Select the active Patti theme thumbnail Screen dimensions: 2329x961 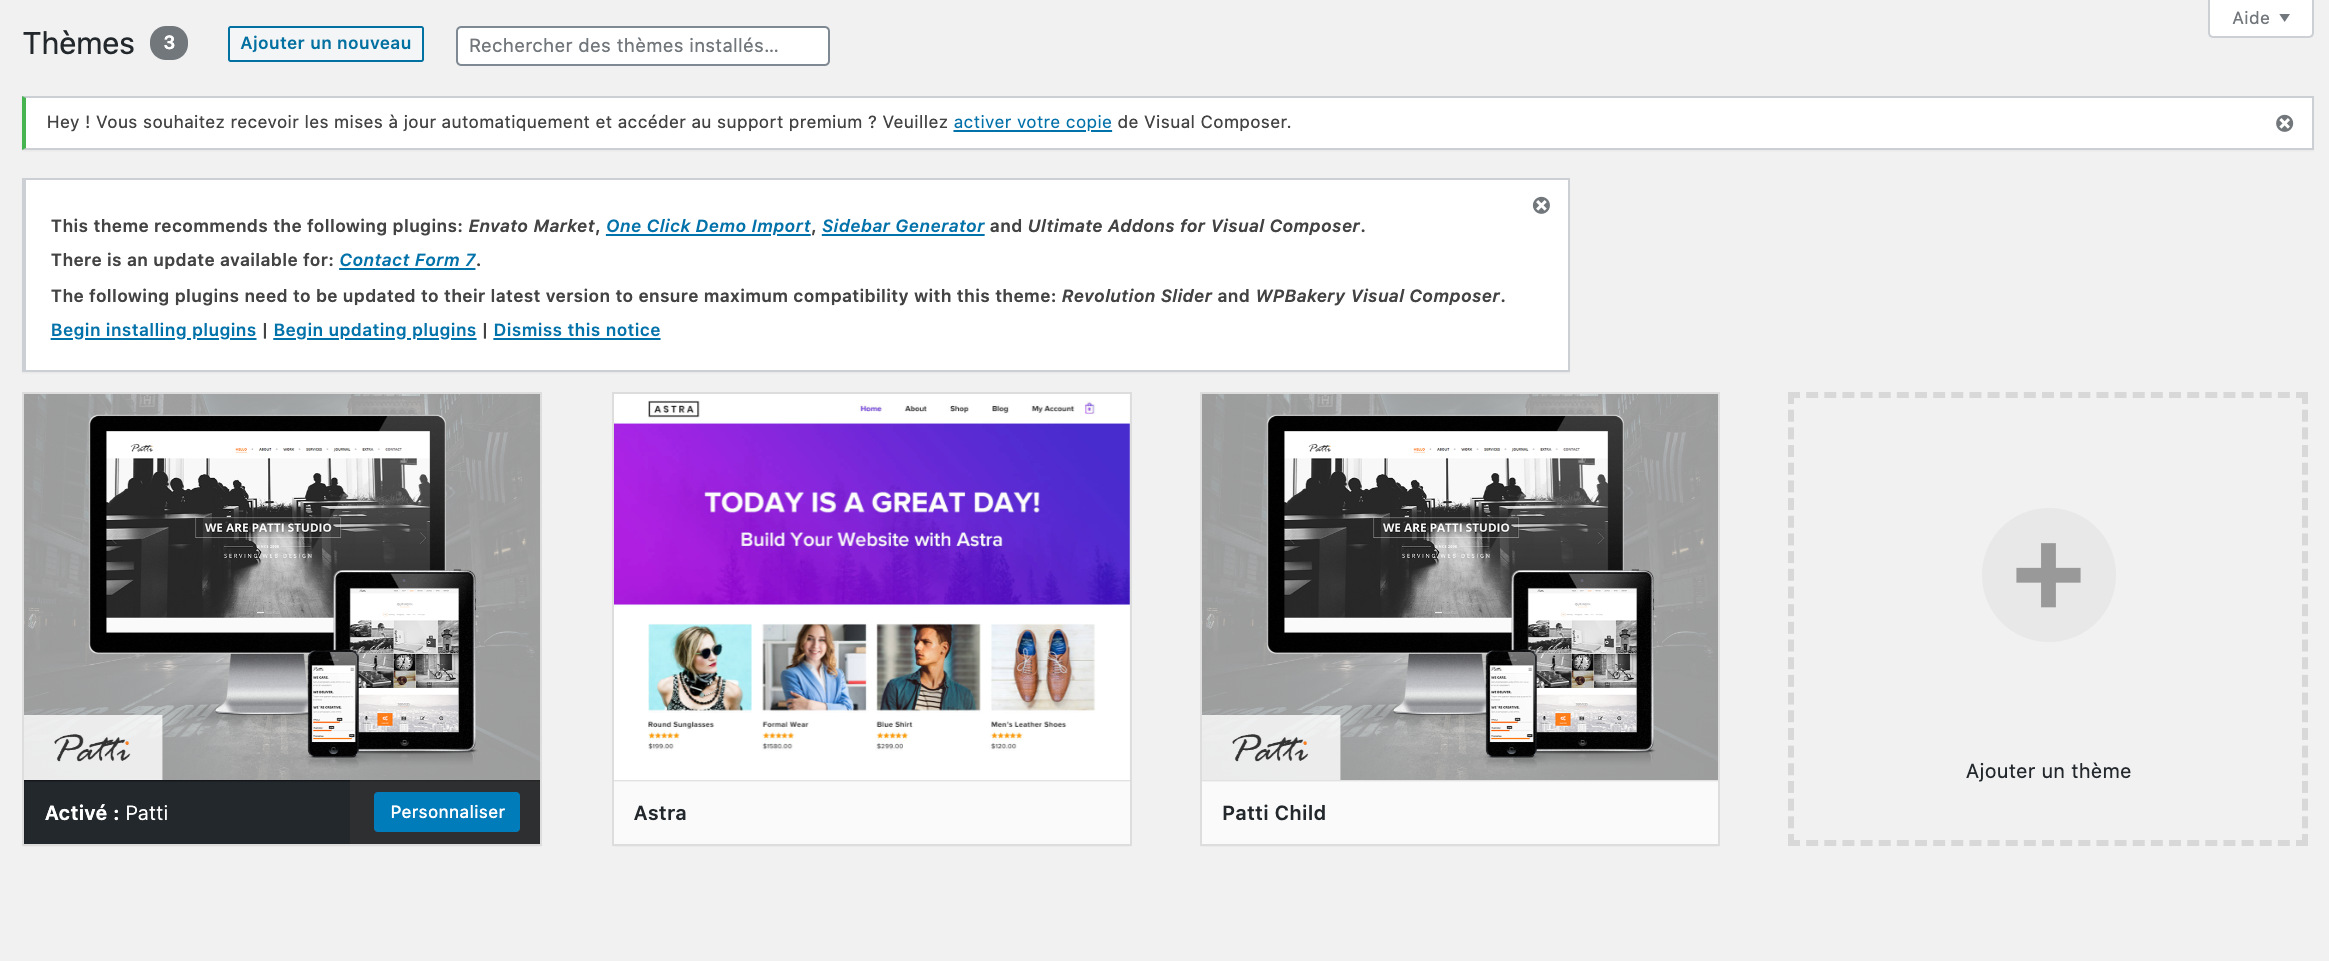(x=282, y=586)
